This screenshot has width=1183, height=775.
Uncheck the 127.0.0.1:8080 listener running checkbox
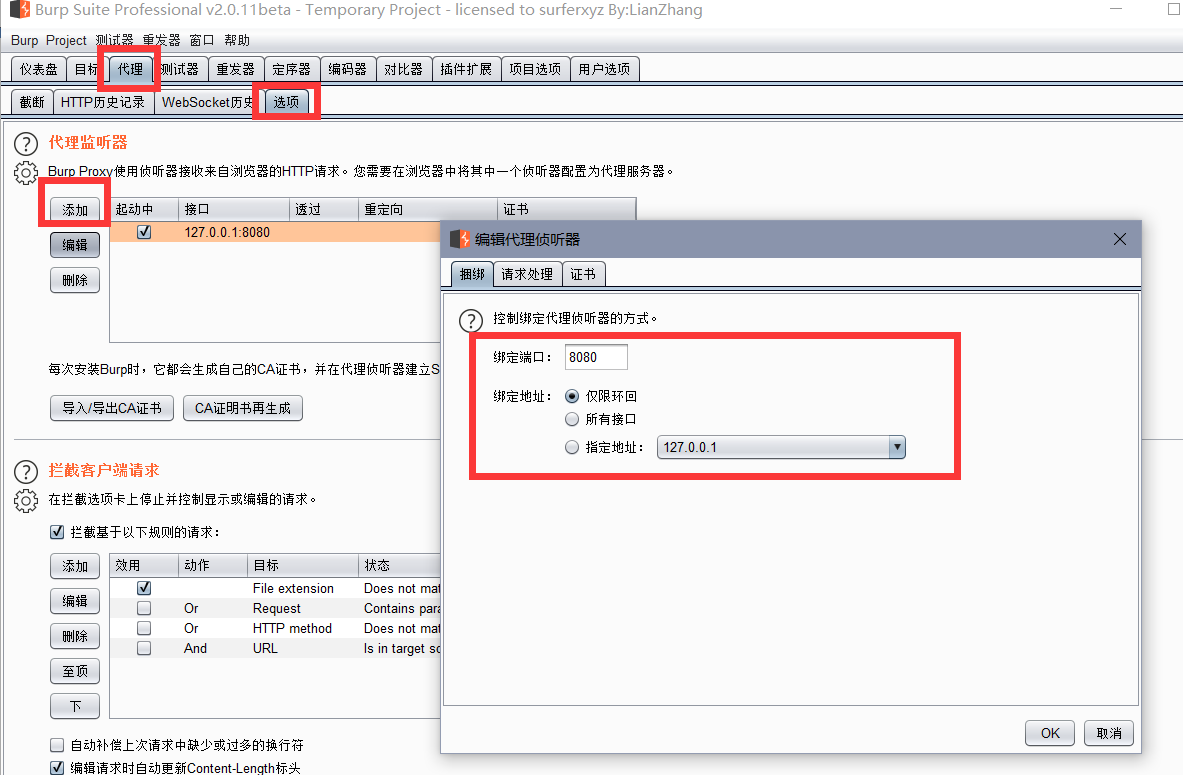tap(144, 232)
